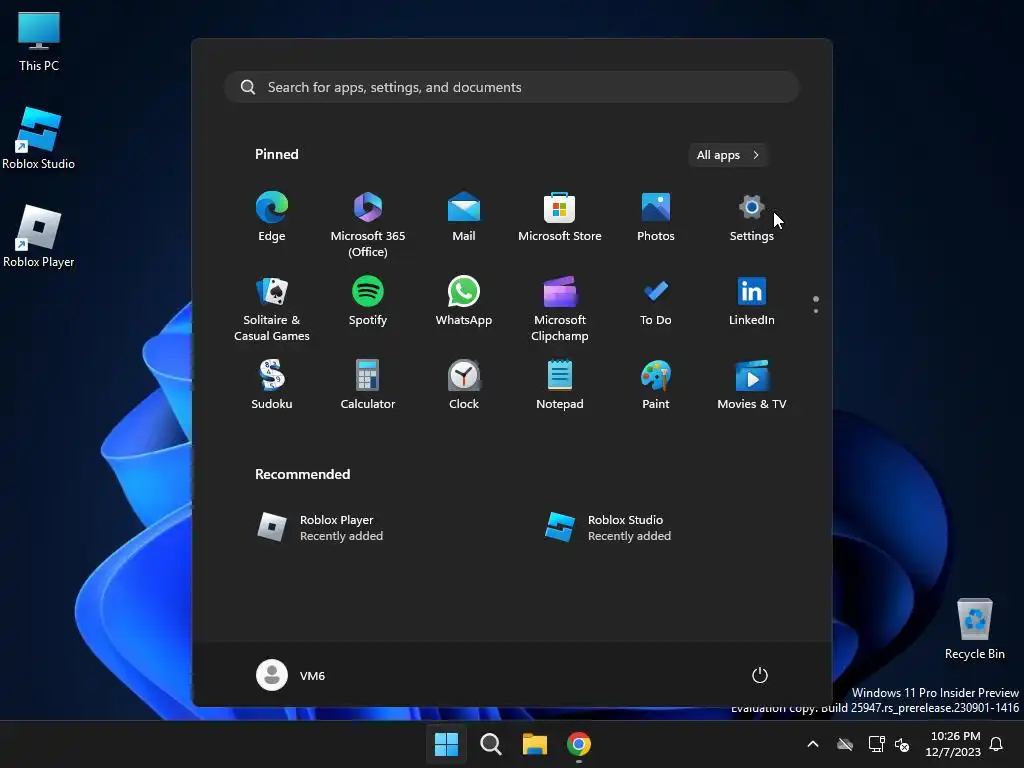
Task: Open LinkedIn
Action: (752, 302)
